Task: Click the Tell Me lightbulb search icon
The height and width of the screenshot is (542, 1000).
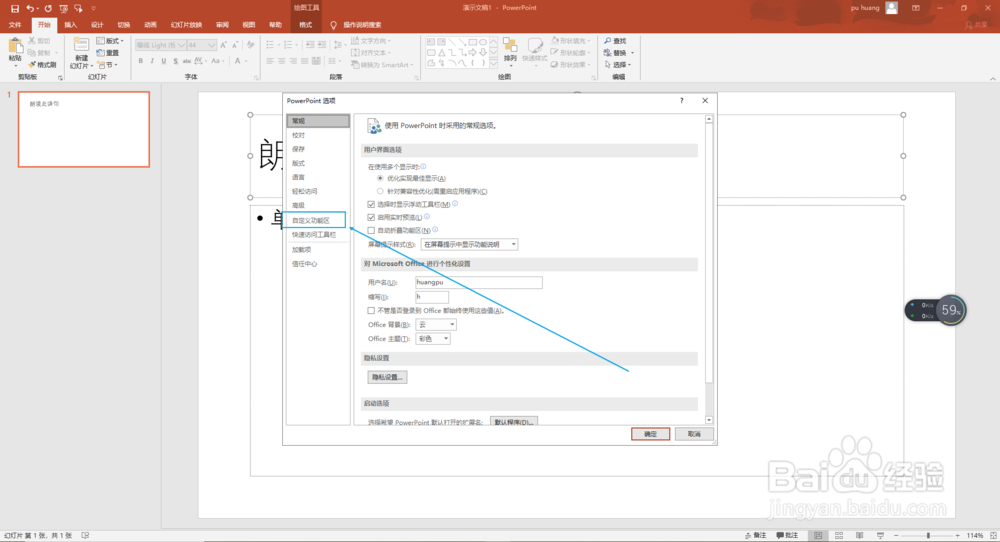Action: 333,25
